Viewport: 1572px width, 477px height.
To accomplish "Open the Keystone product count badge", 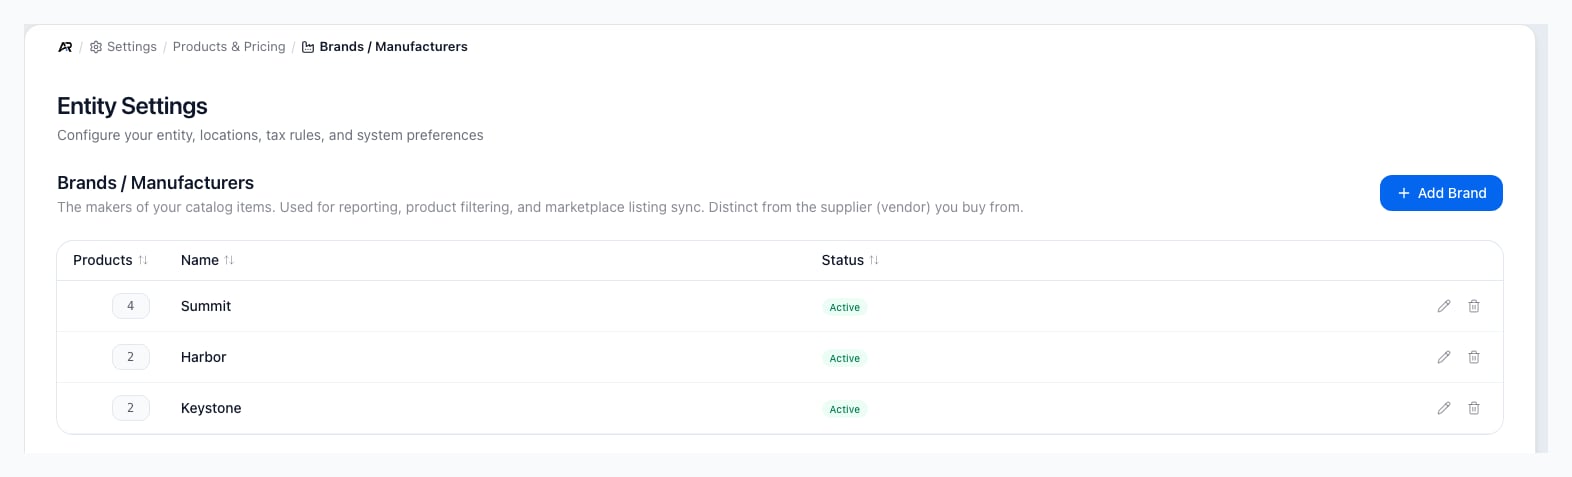I will 131,408.
